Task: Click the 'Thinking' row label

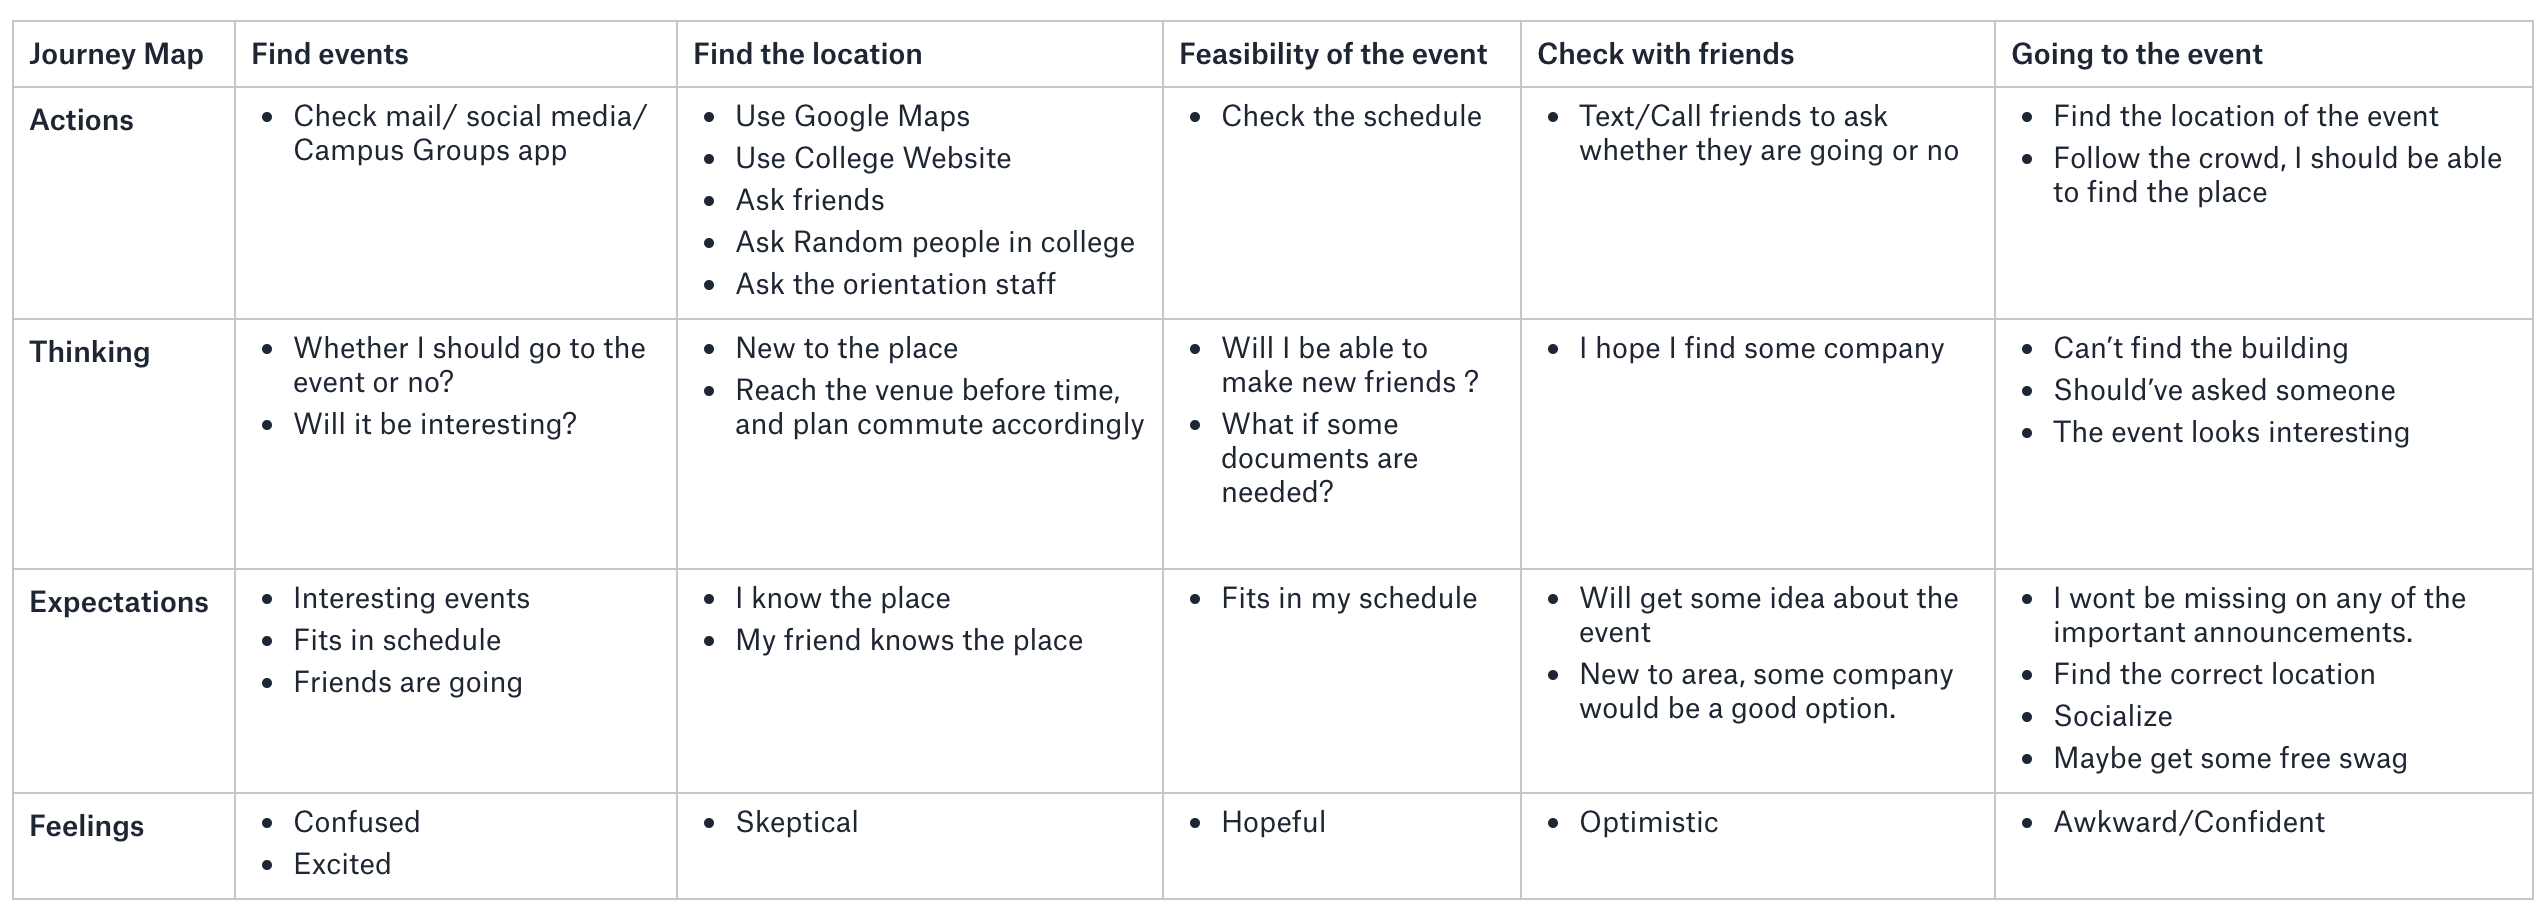Action: (90, 352)
